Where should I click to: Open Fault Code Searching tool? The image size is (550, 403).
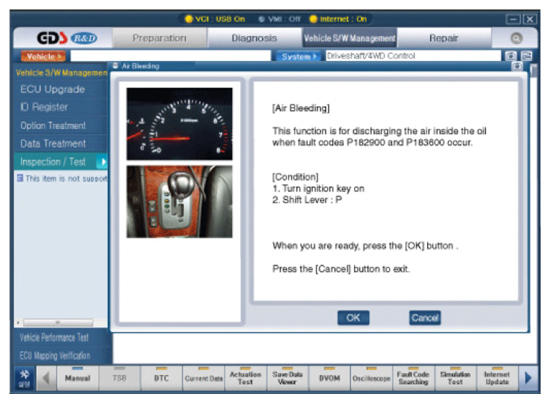coord(413,378)
